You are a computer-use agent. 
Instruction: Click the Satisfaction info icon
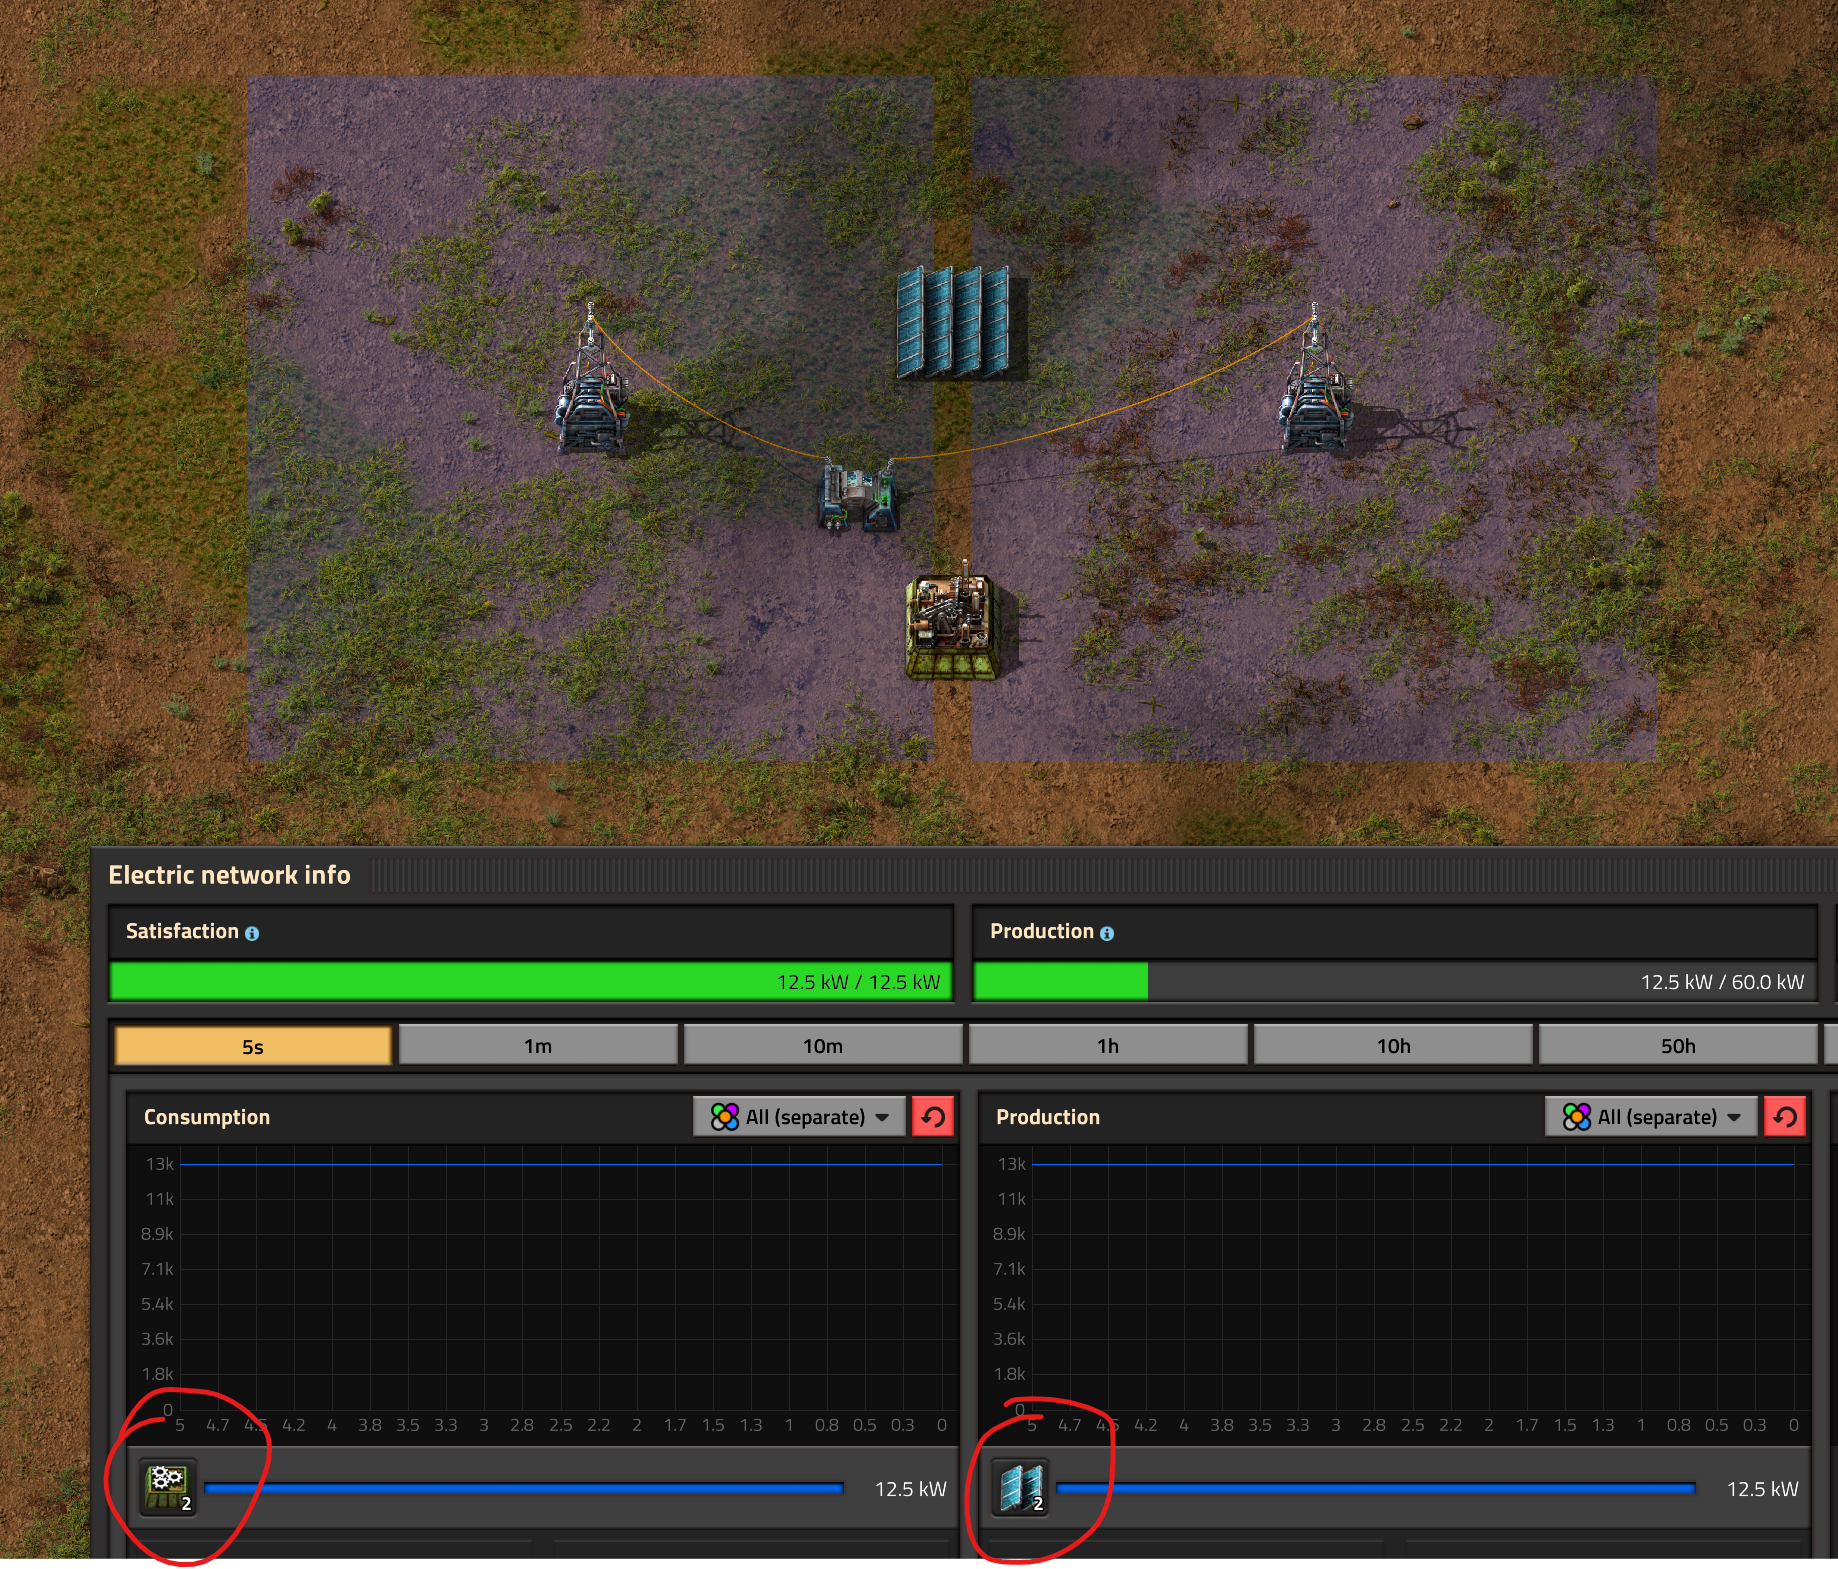pos(252,933)
